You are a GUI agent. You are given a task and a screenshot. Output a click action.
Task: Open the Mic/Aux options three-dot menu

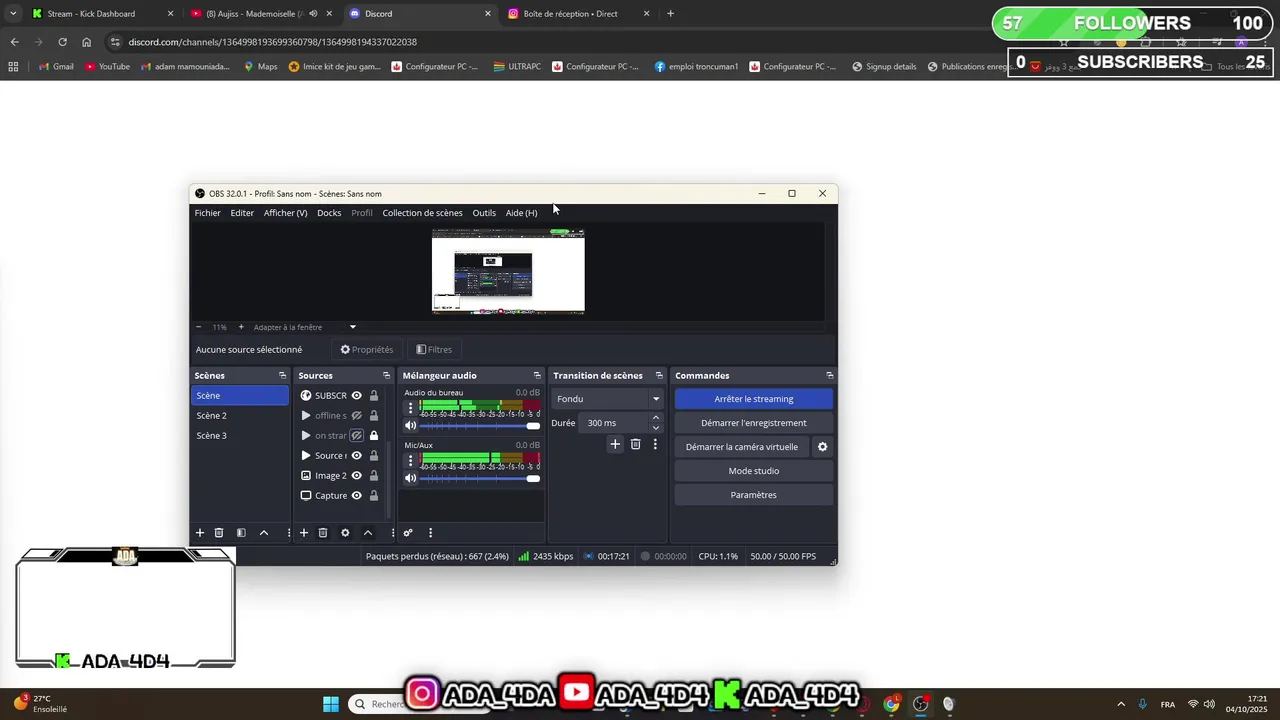[410, 461]
